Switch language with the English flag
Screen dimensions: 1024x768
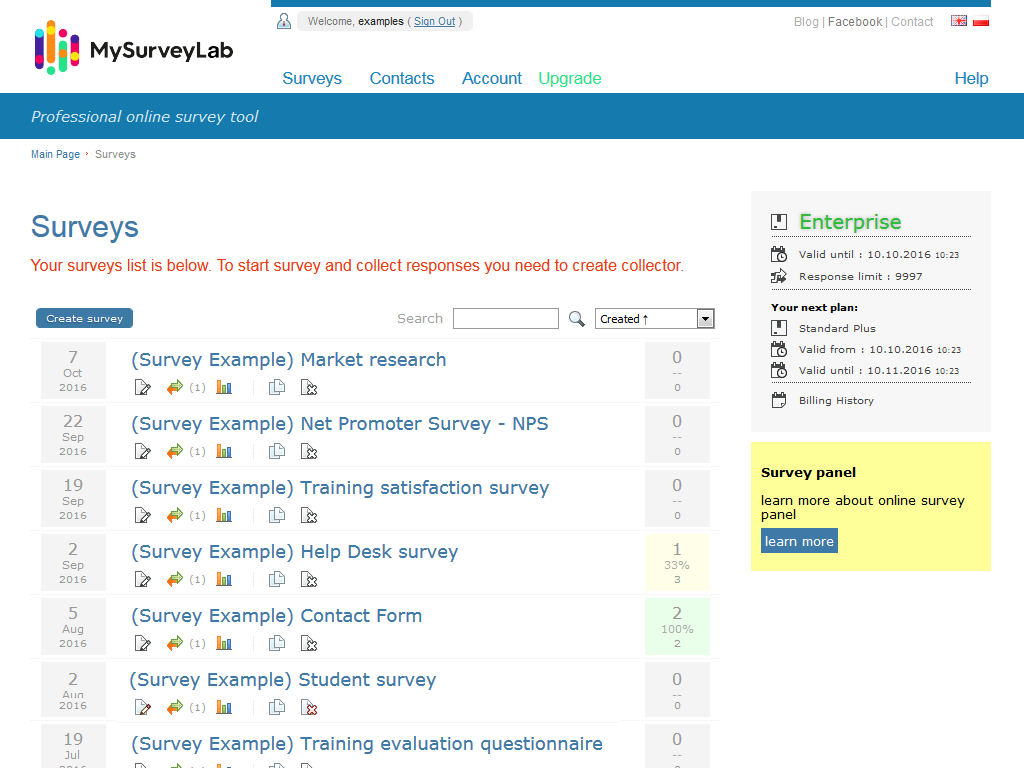click(959, 21)
